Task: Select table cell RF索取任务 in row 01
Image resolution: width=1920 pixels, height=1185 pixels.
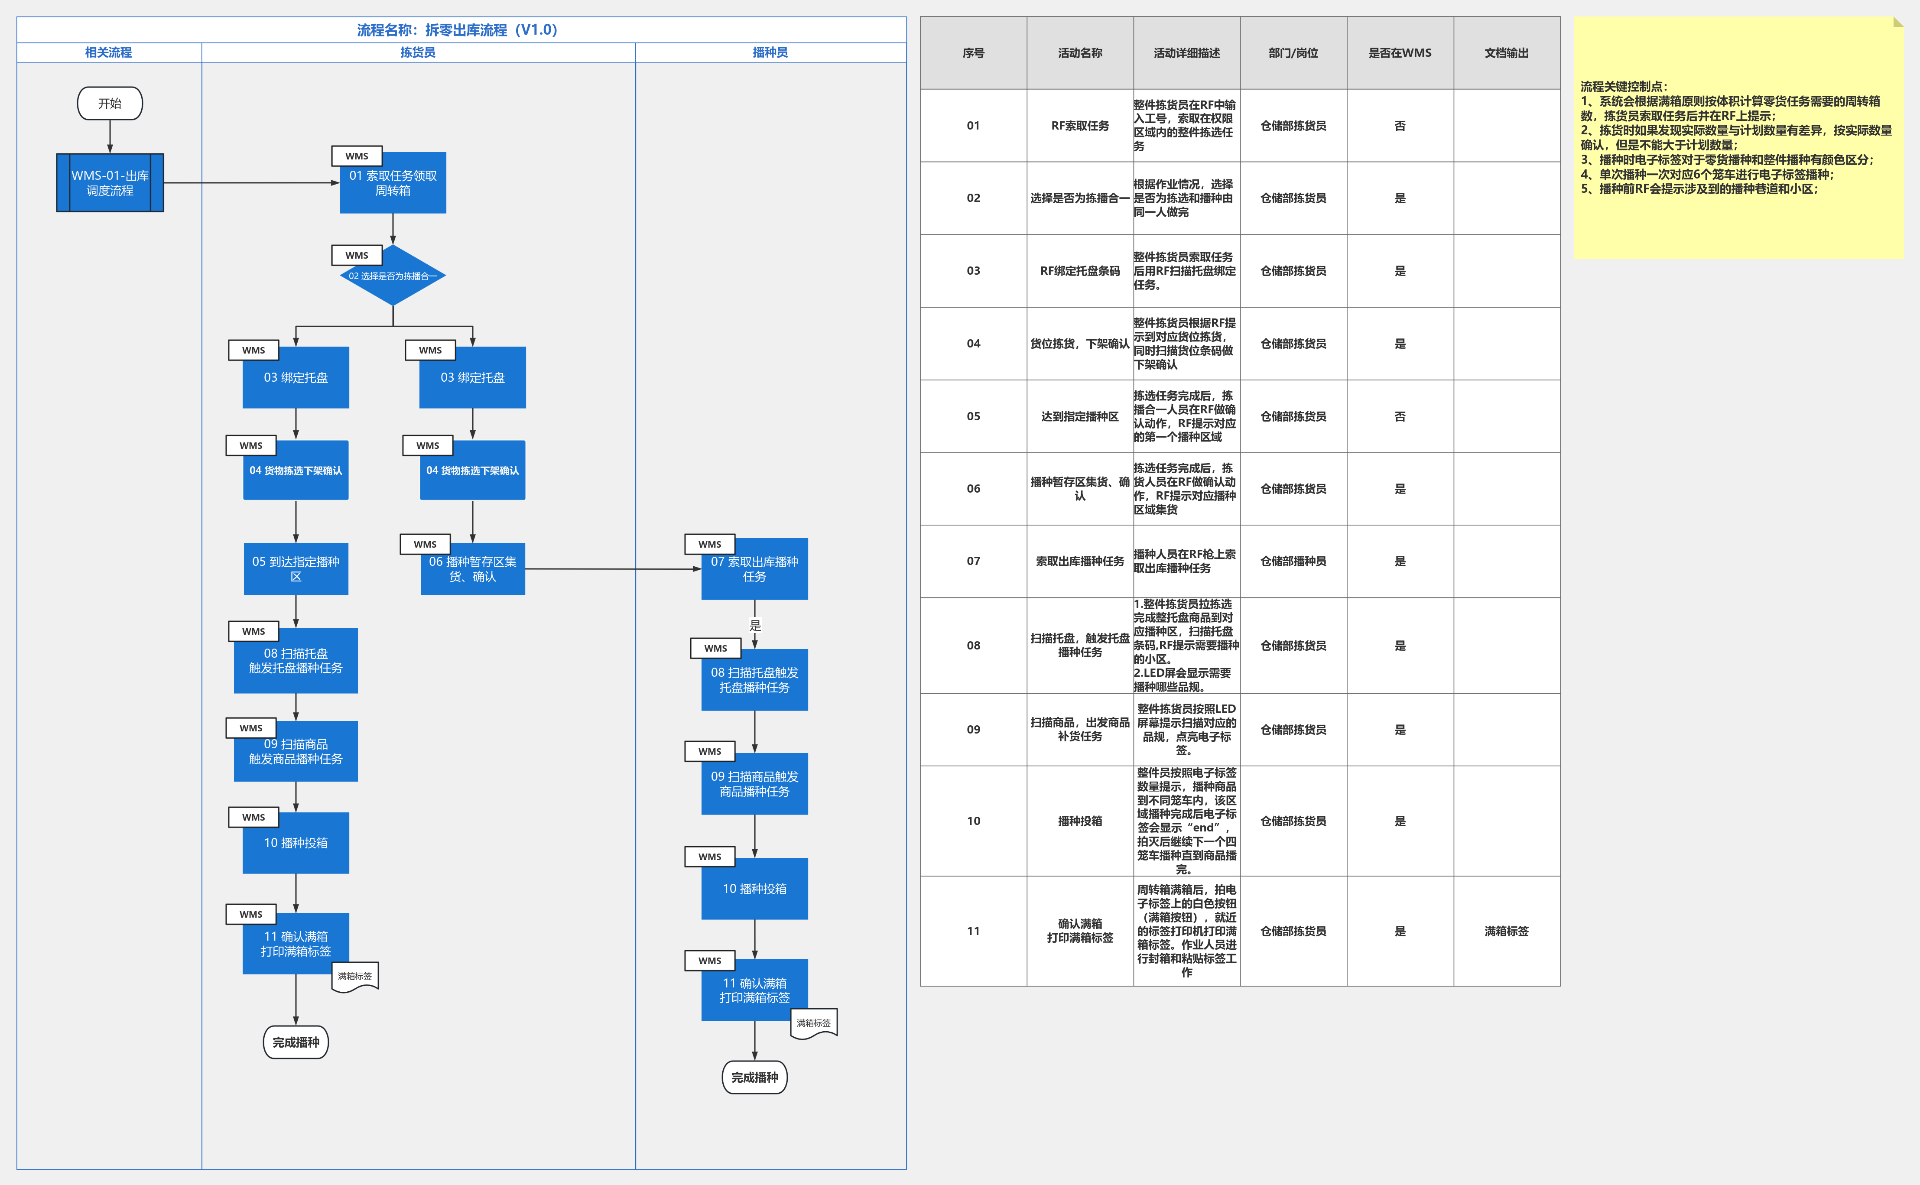Action: 1080,126
